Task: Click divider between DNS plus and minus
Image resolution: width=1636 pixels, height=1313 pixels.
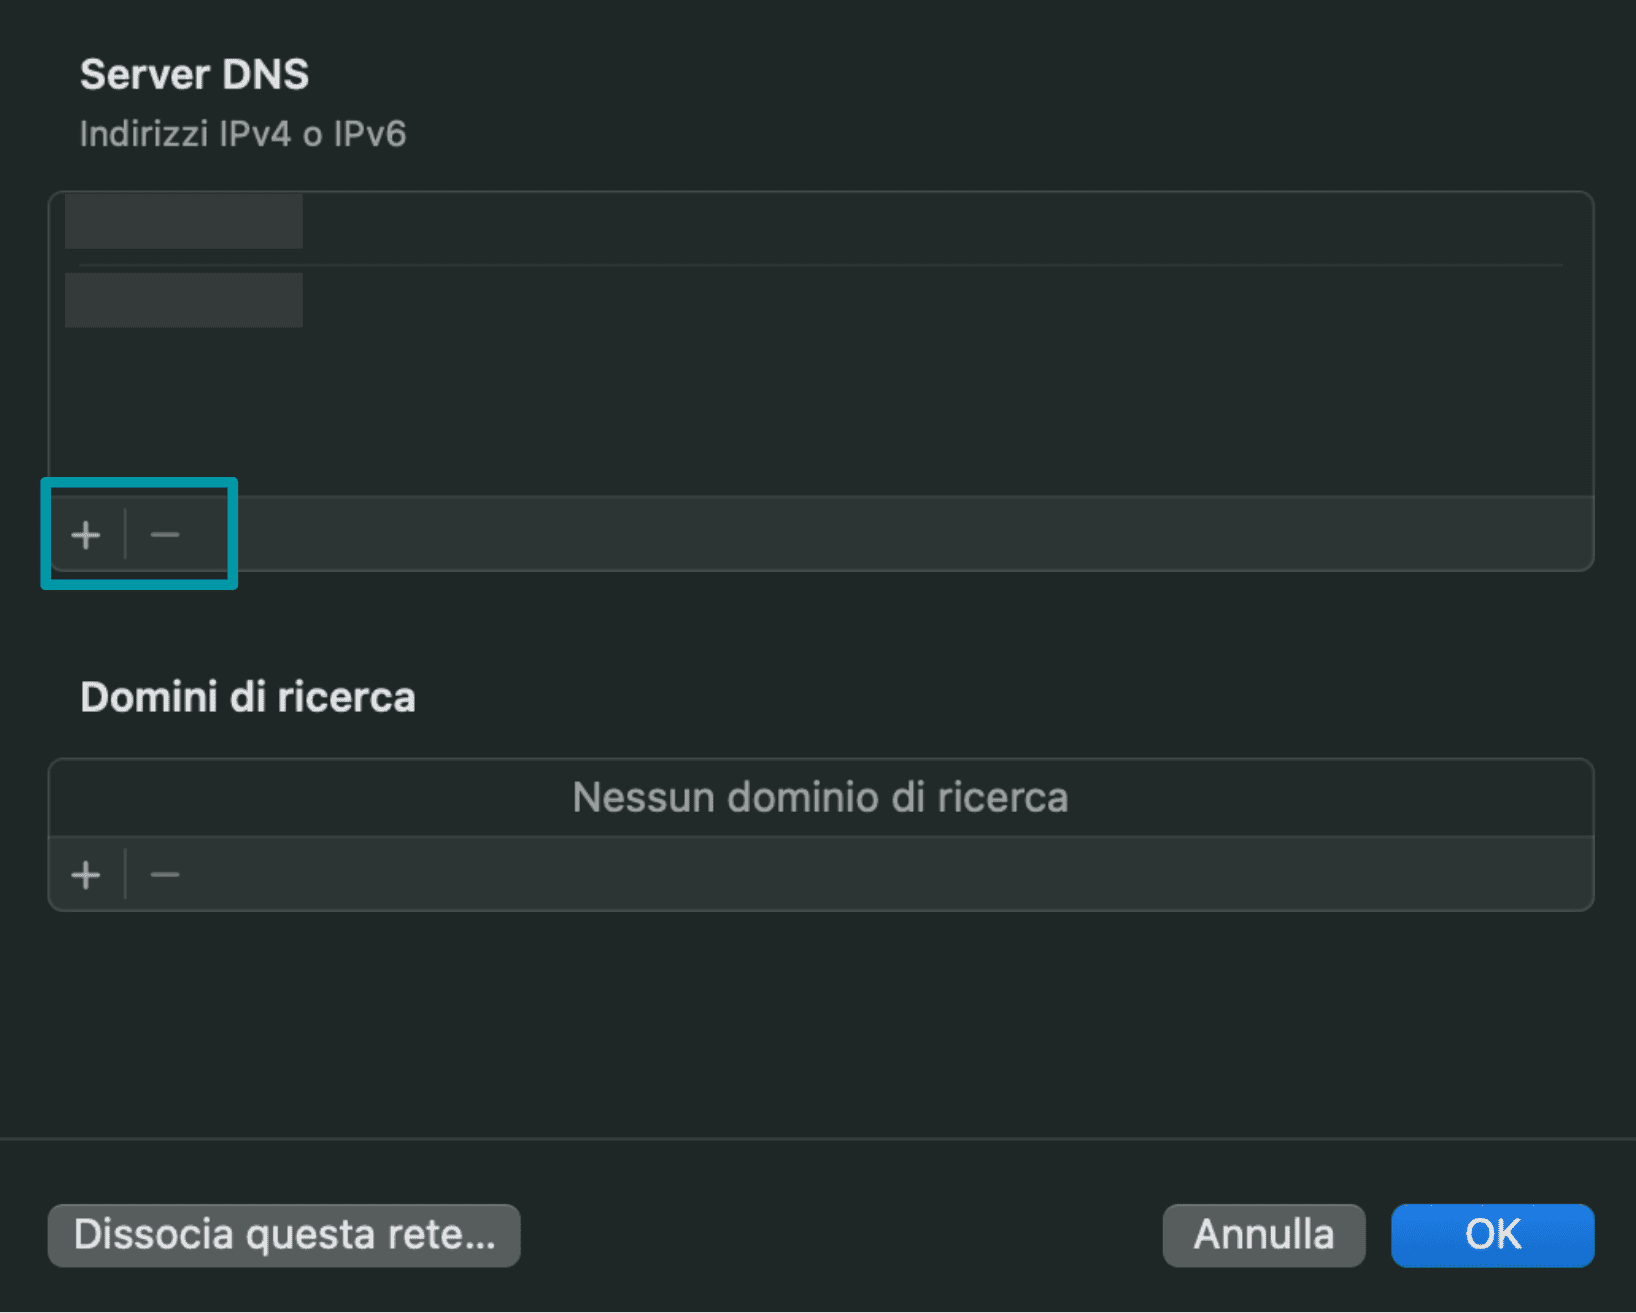Action: [125, 535]
